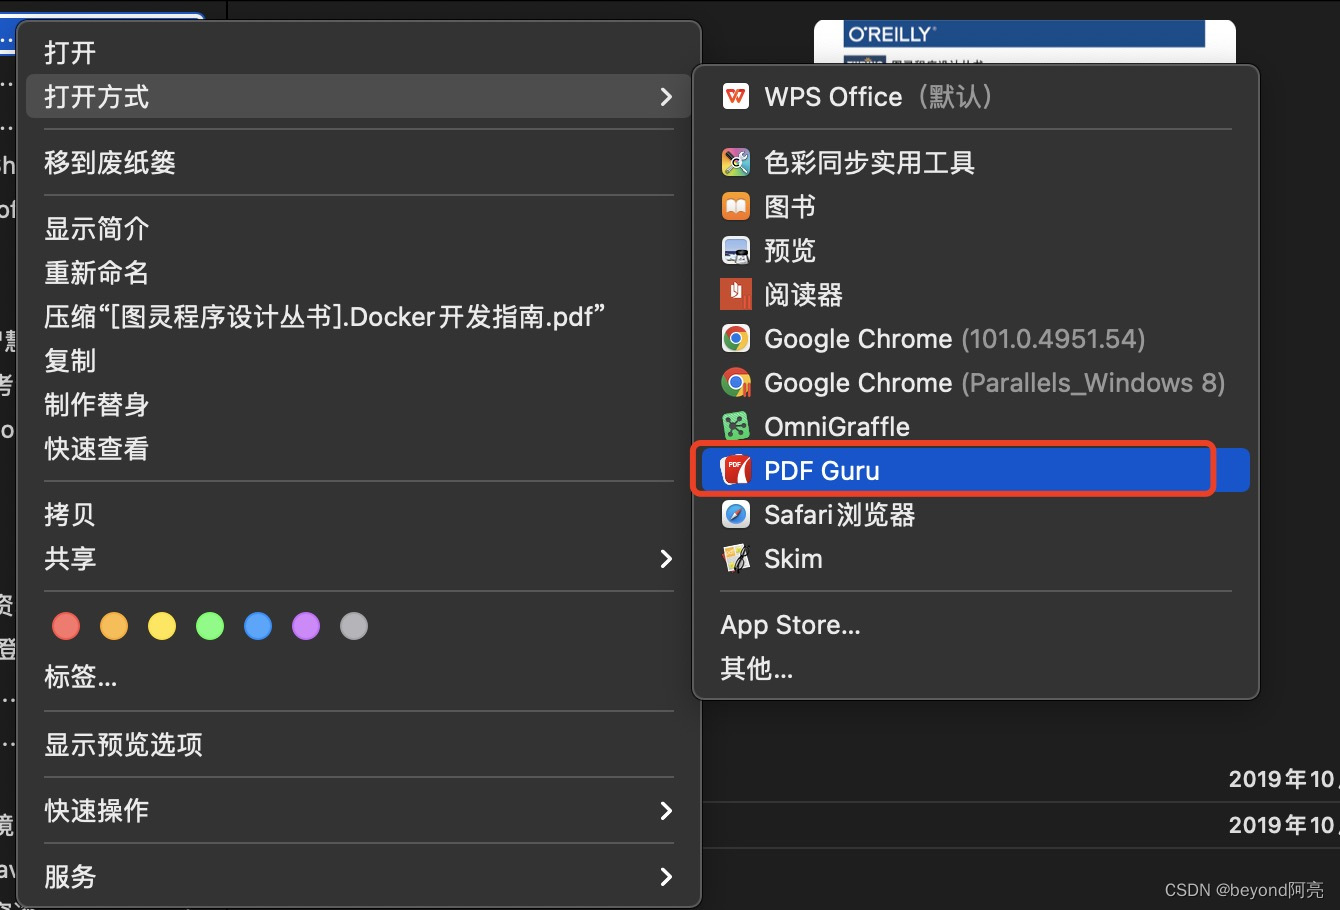Screen dimensions: 1340x910
Task: Expand the 打开方式 submenu arrow
Action: pyautogui.click(x=666, y=97)
